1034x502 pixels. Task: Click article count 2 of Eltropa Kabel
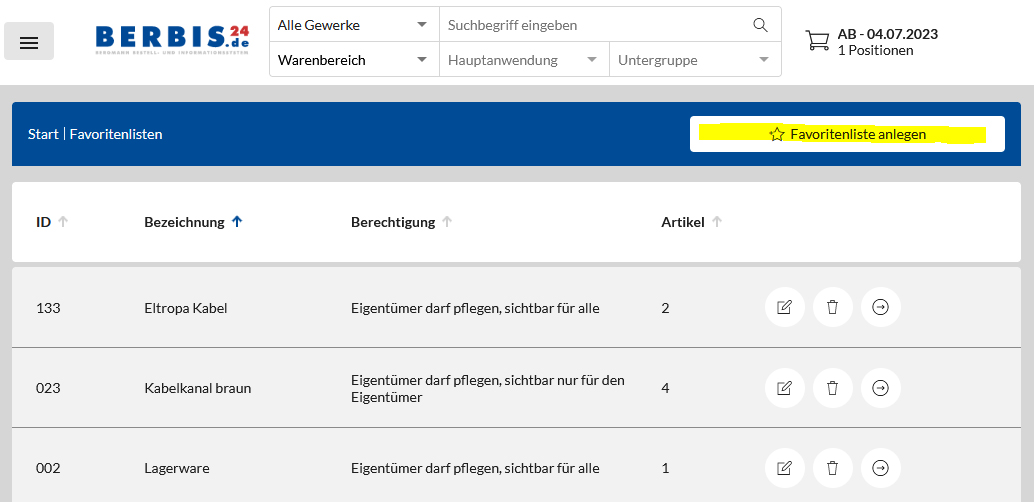click(x=665, y=308)
